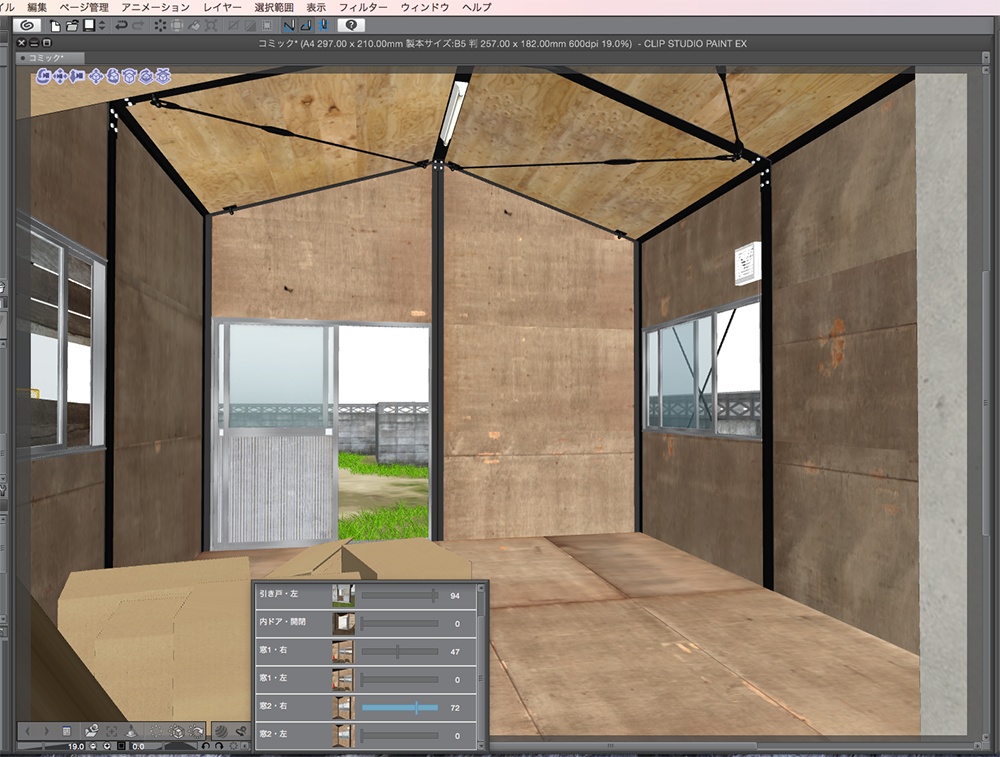1000x757 pixels.
Task: Click the Deselect toolbar icon
Action: pos(233,25)
